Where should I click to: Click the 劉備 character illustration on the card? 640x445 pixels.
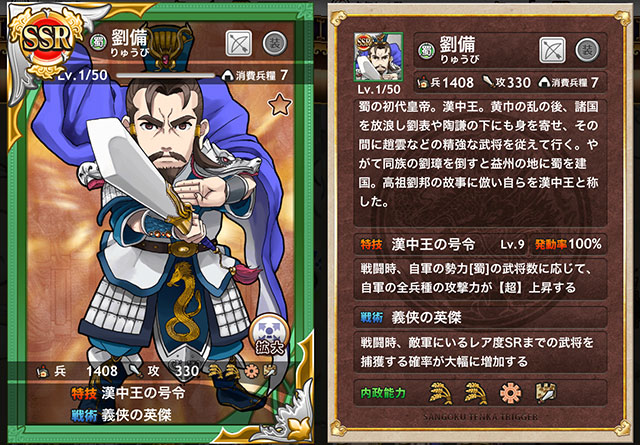click(171, 229)
